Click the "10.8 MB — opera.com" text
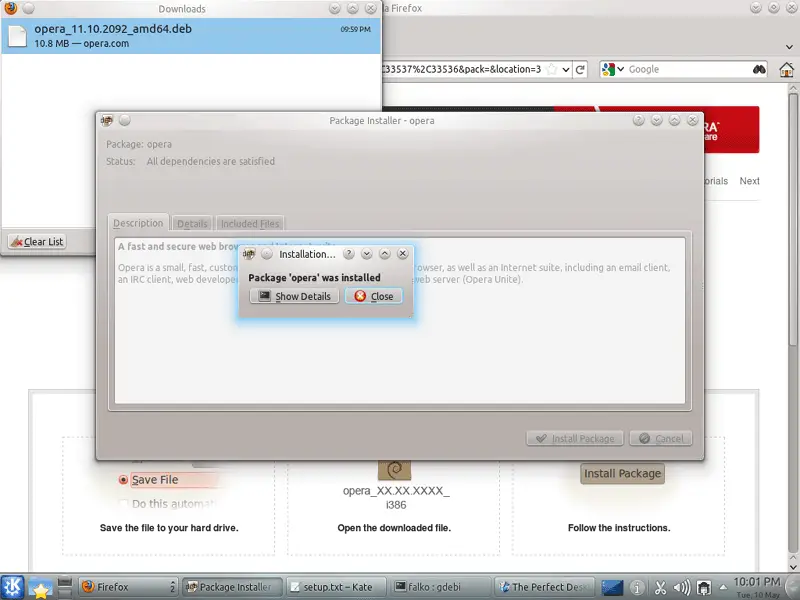The height and width of the screenshot is (600, 800). 82,43
